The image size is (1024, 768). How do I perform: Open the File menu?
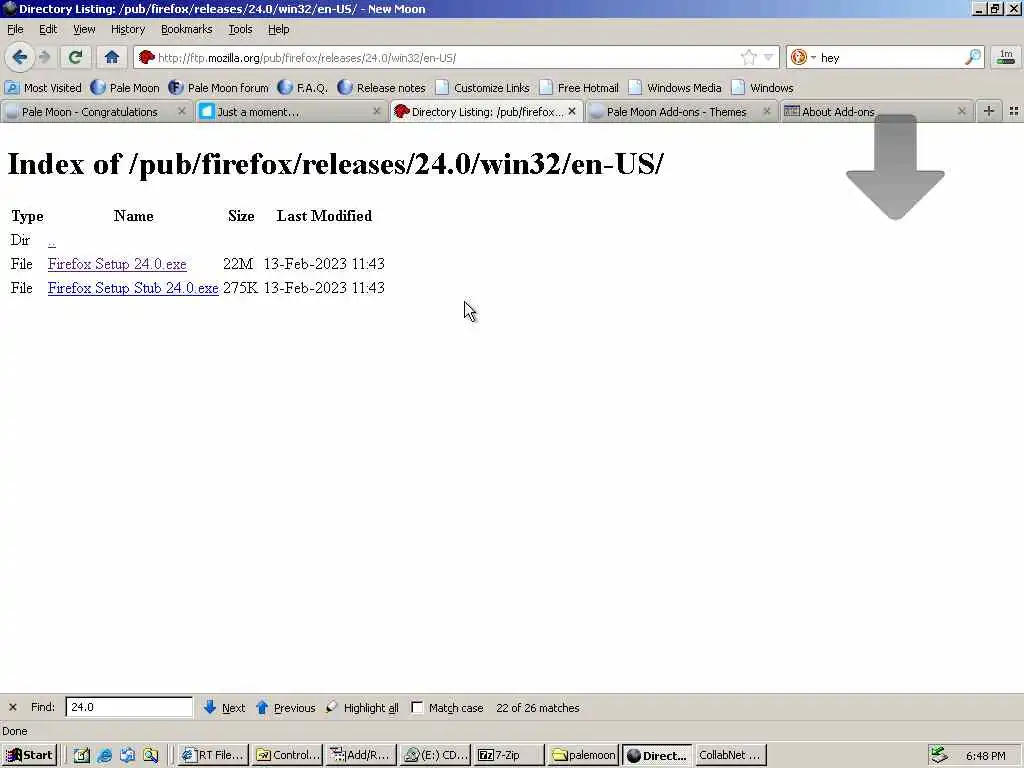(15, 29)
